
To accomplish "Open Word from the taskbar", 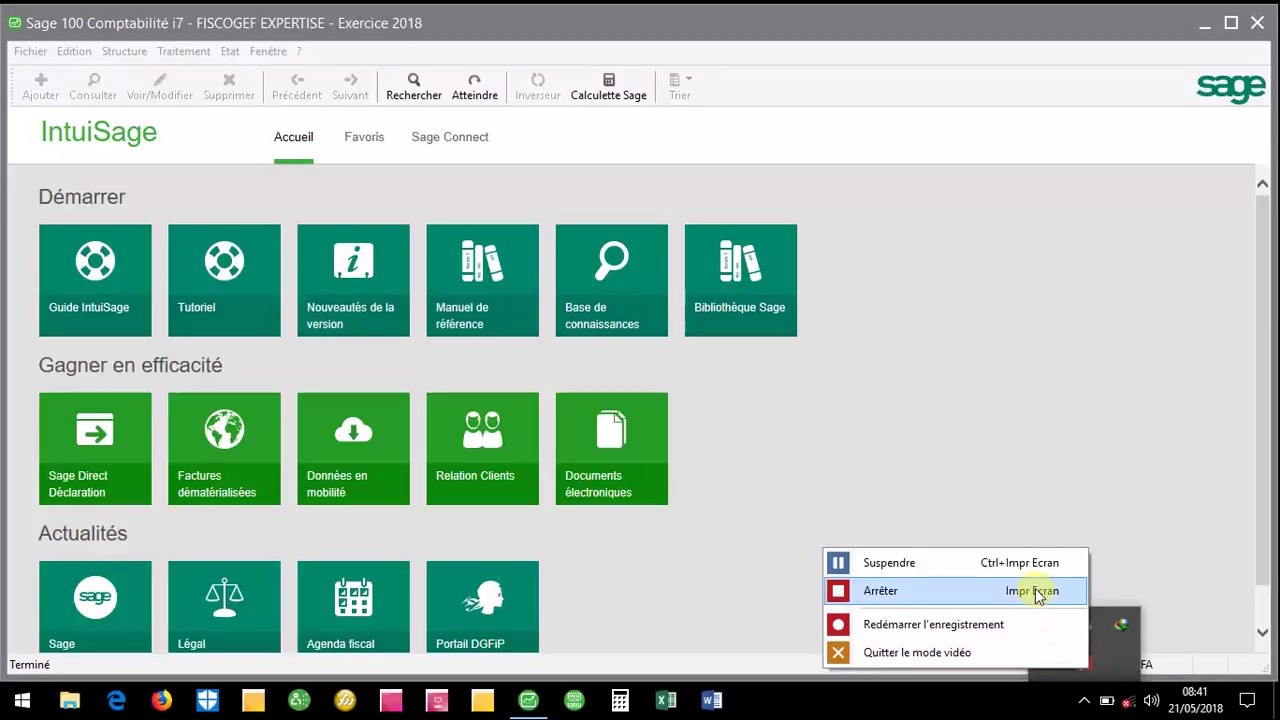I will click(x=712, y=700).
